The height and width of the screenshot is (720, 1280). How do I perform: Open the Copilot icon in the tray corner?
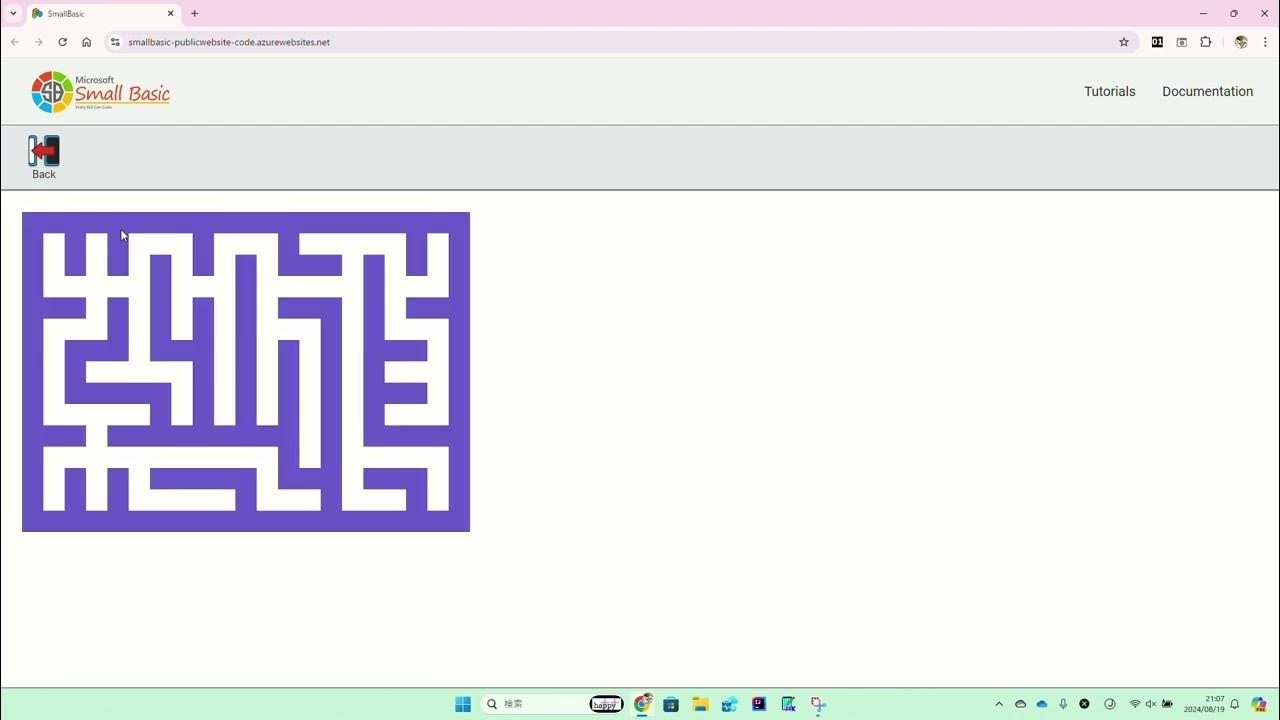click(1259, 704)
